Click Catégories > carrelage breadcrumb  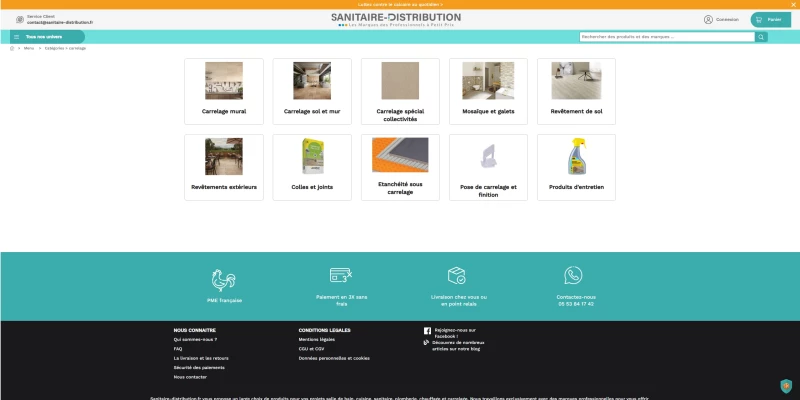click(x=65, y=48)
